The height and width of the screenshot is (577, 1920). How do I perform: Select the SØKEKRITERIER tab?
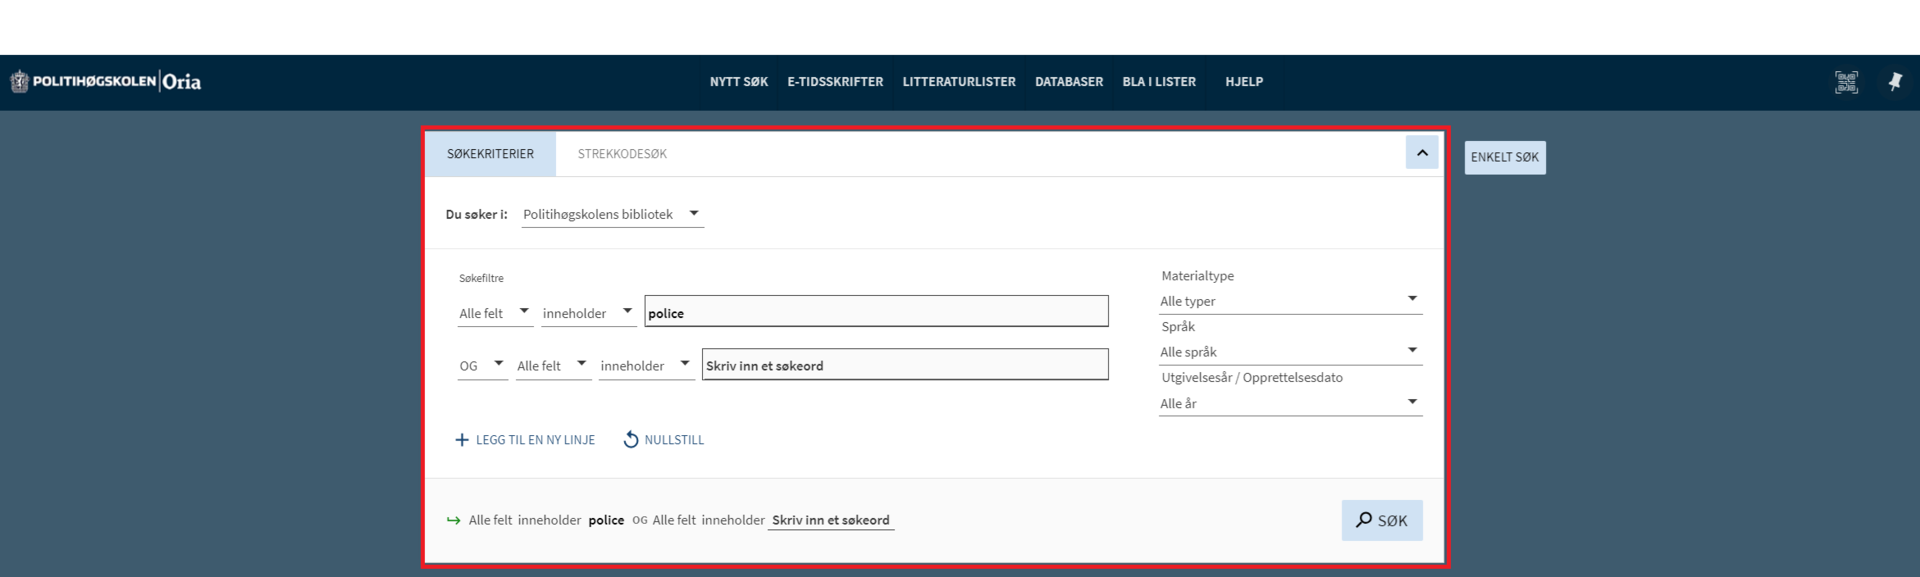(490, 154)
